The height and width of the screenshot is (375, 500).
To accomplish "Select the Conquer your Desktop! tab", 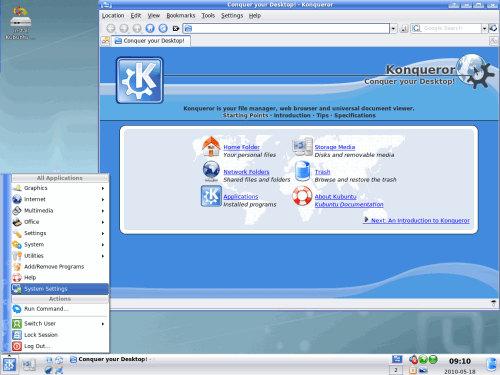I will (x=150, y=41).
